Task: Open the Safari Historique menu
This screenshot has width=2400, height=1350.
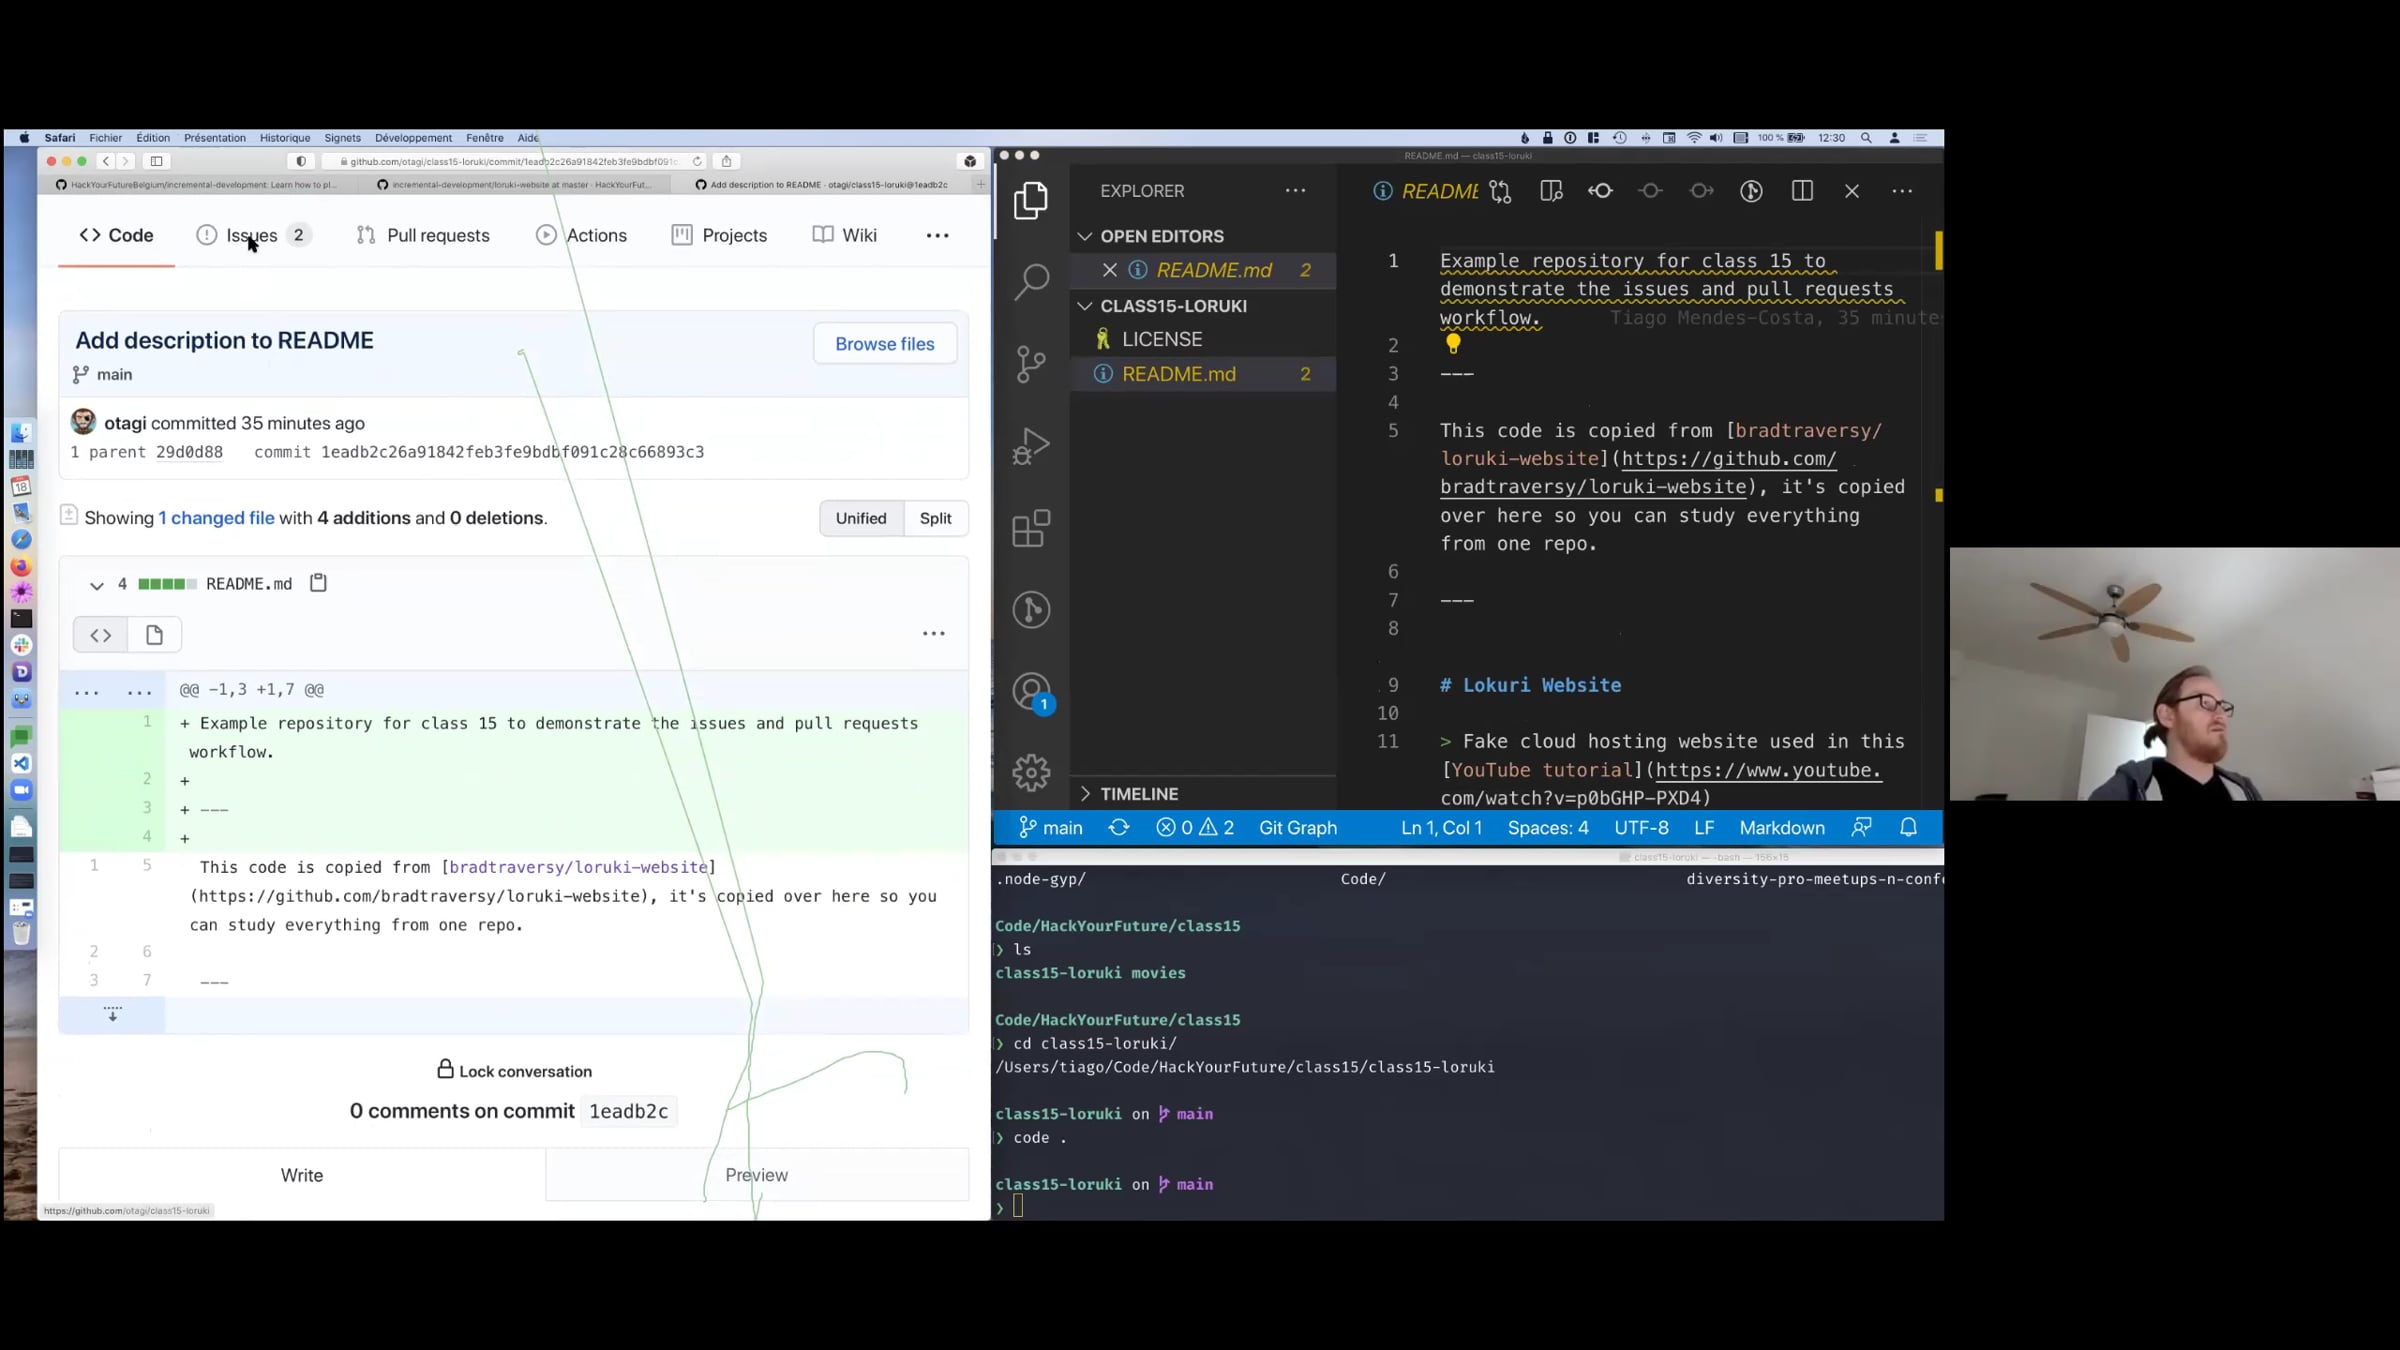Action: [285, 138]
